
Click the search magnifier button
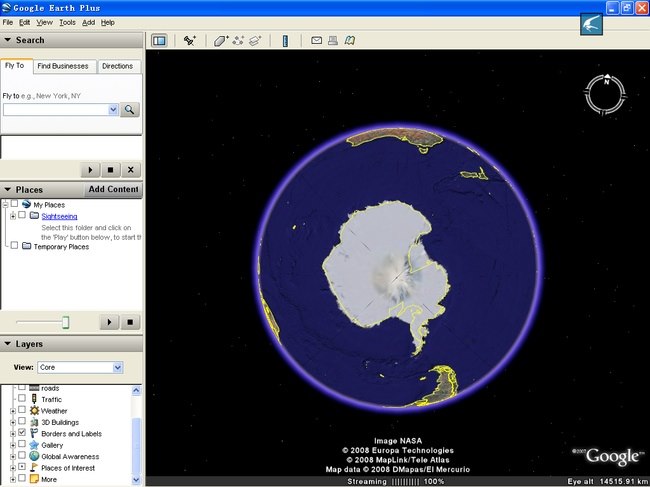point(130,110)
